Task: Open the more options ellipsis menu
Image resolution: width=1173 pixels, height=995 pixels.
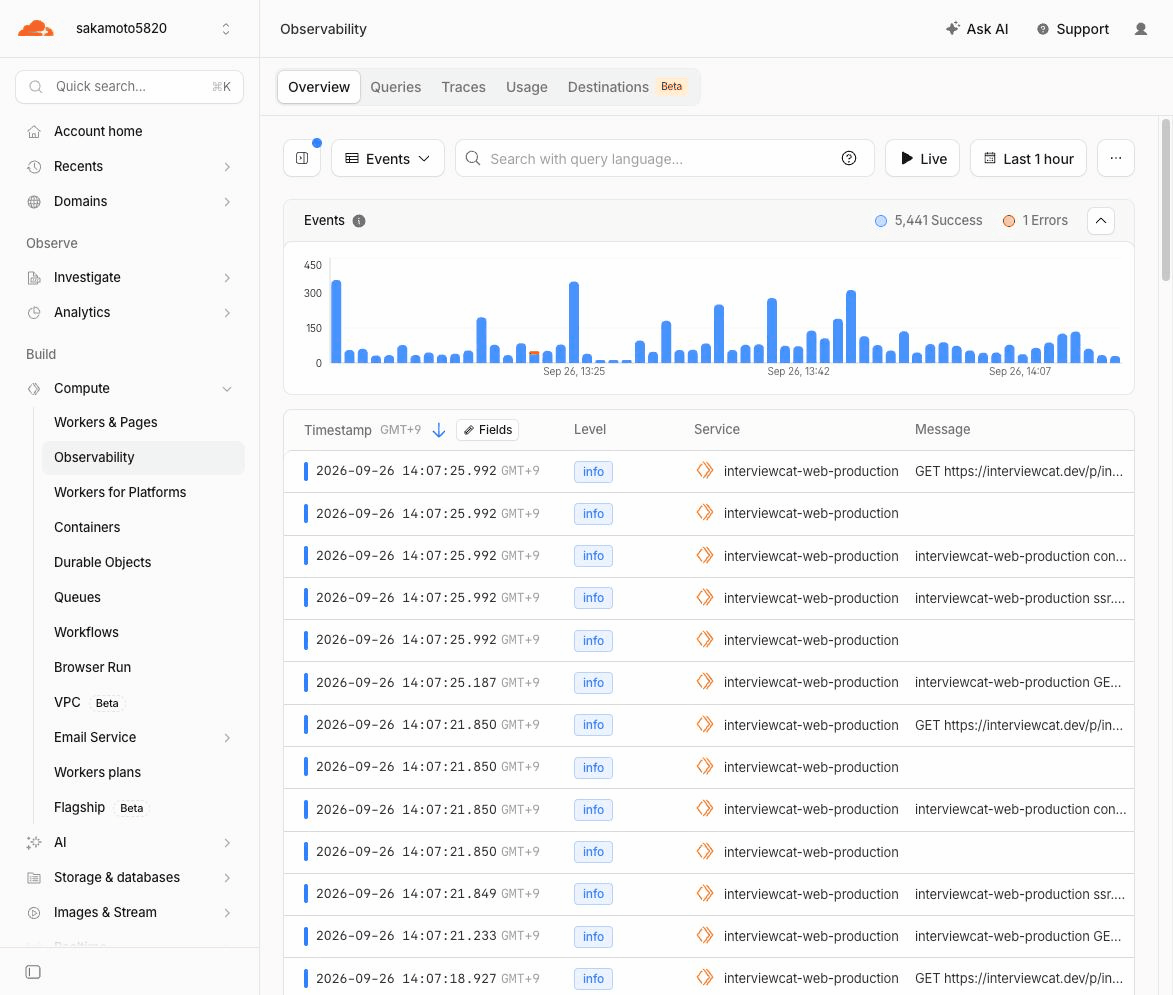Action: point(1115,159)
